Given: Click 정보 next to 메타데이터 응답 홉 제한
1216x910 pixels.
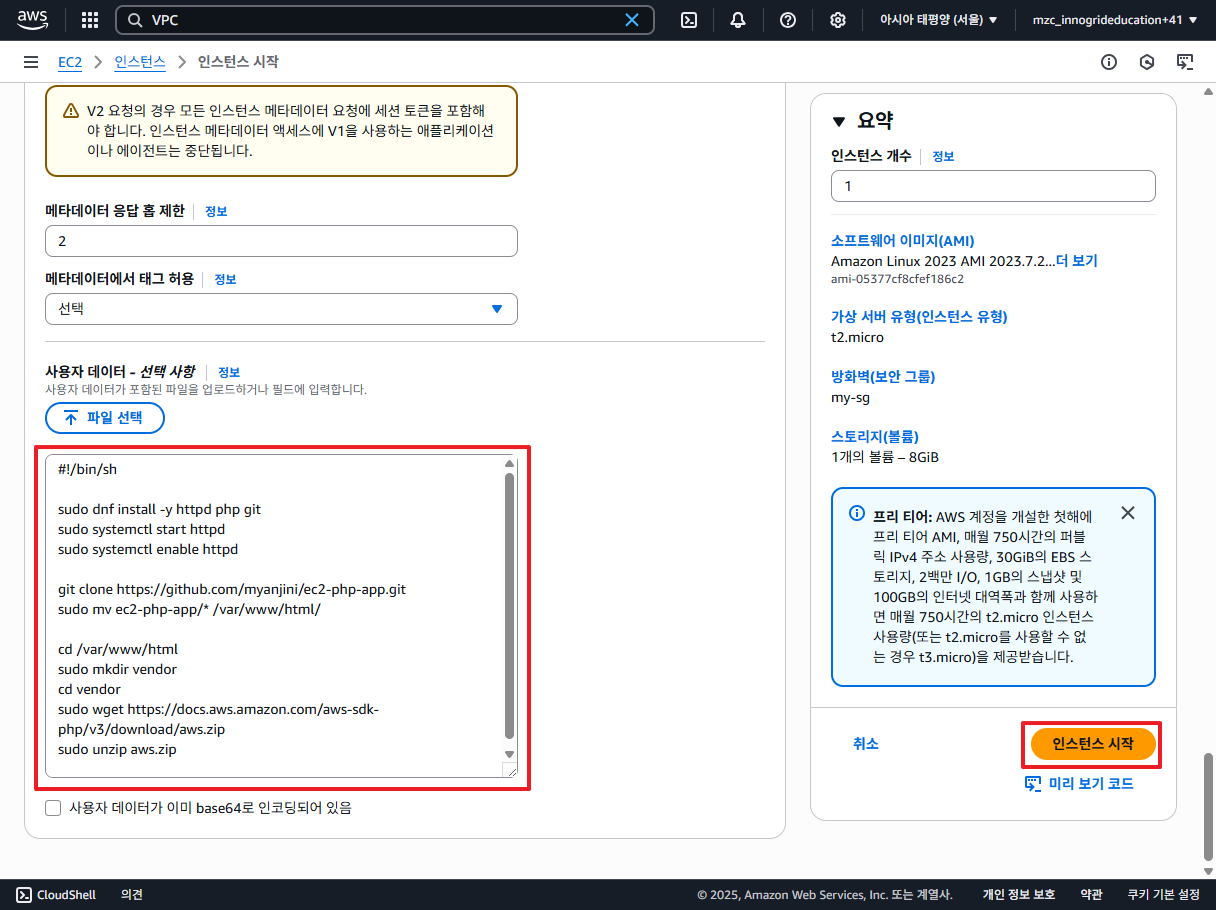Looking at the screenshot, I should pos(216,212).
